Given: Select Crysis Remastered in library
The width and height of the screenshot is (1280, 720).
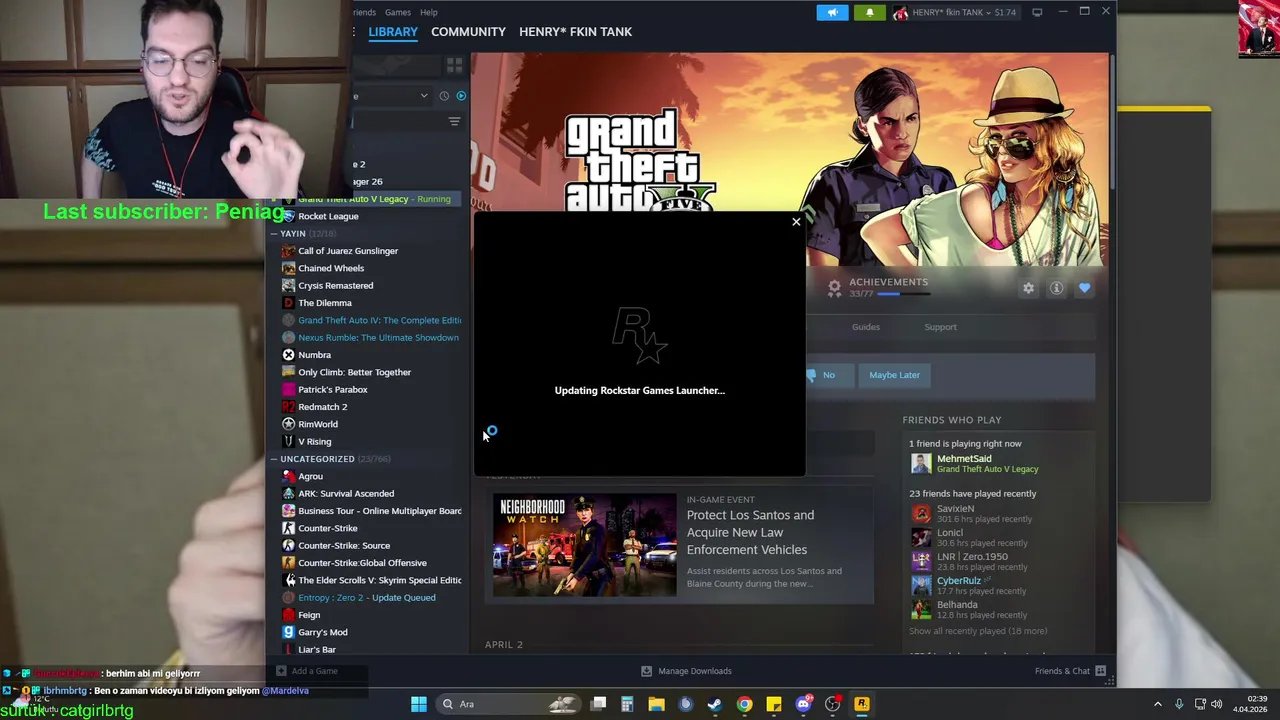Looking at the screenshot, I should 335,286.
